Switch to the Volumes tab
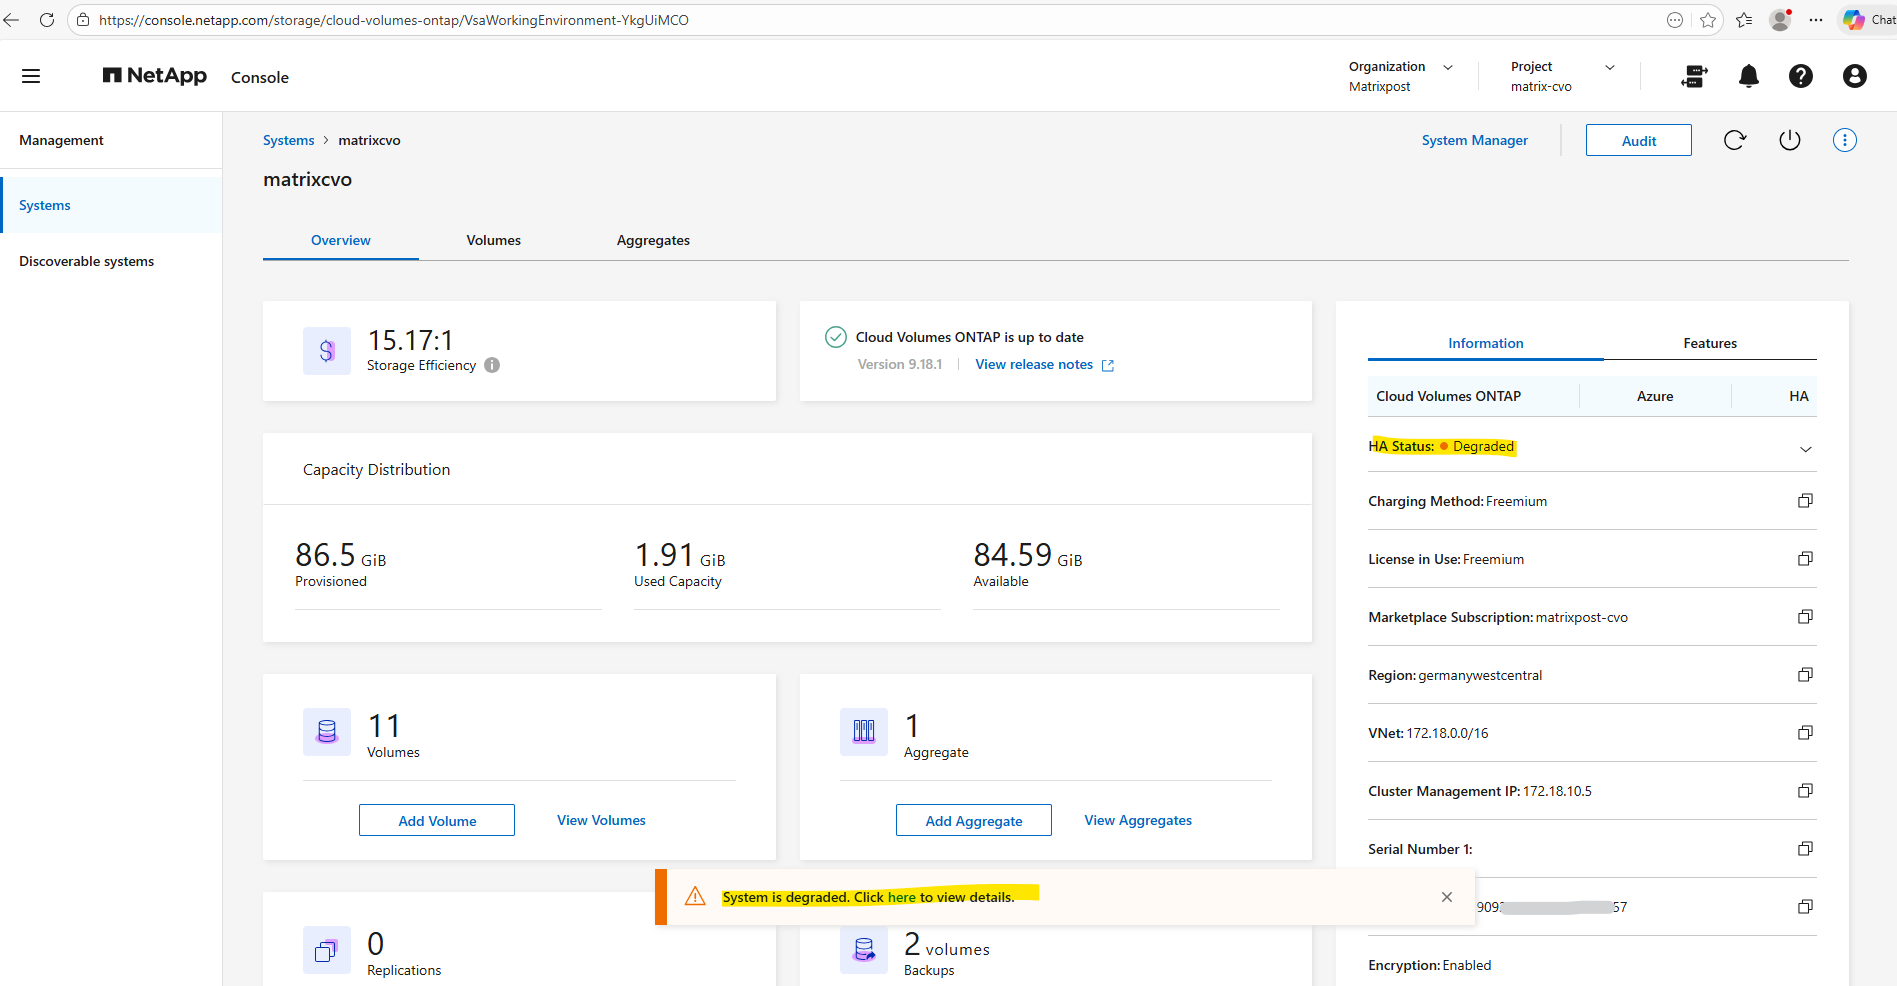Screen dimensions: 1897x986 point(493,240)
